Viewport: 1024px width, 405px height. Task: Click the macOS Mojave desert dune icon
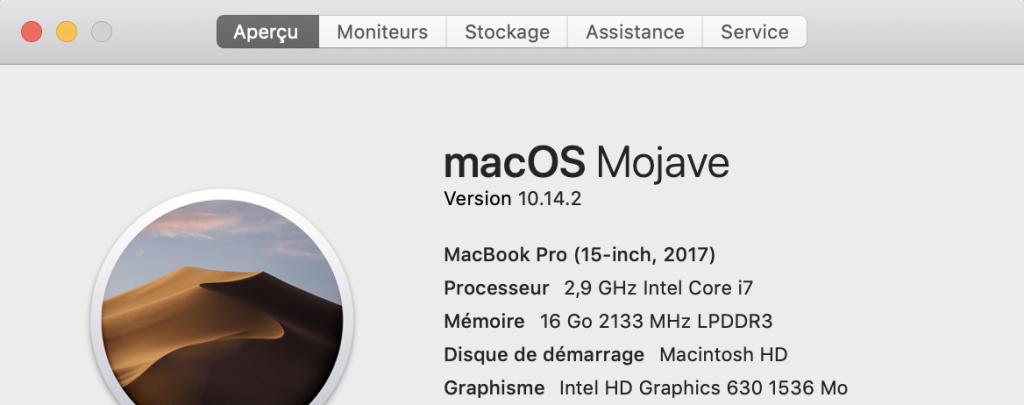tap(222, 310)
